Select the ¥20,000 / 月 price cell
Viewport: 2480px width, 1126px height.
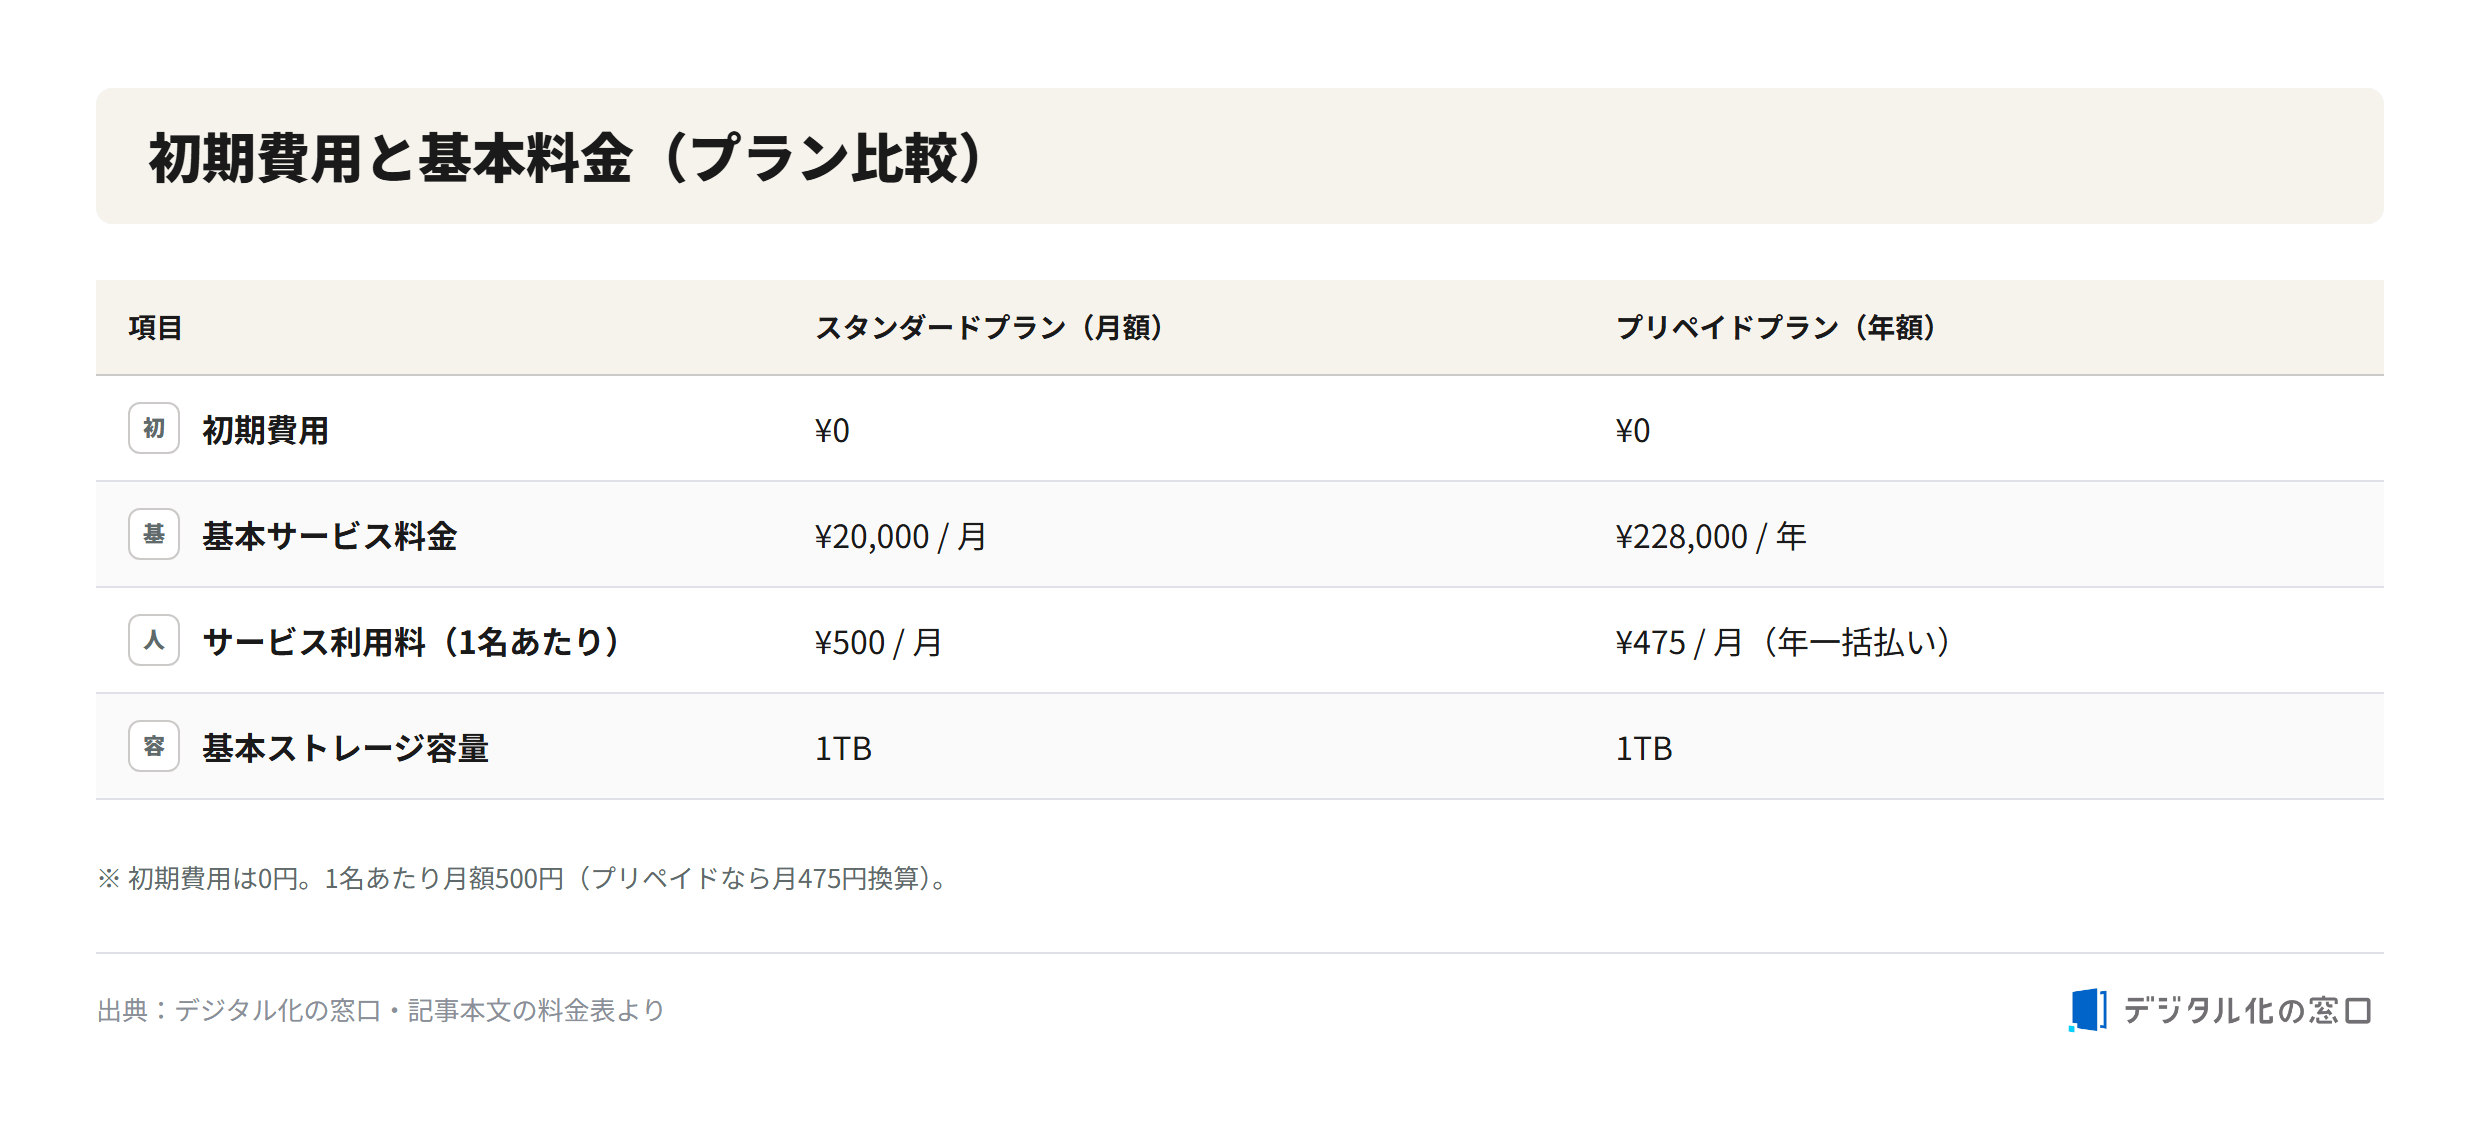pyautogui.click(x=901, y=536)
